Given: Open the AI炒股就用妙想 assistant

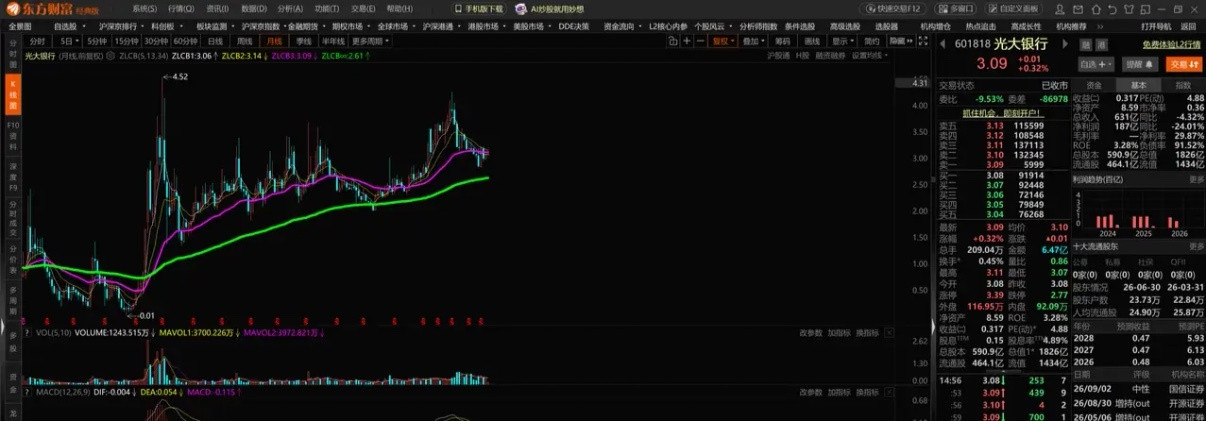Looking at the screenshot, I should (x=550, y=8).
